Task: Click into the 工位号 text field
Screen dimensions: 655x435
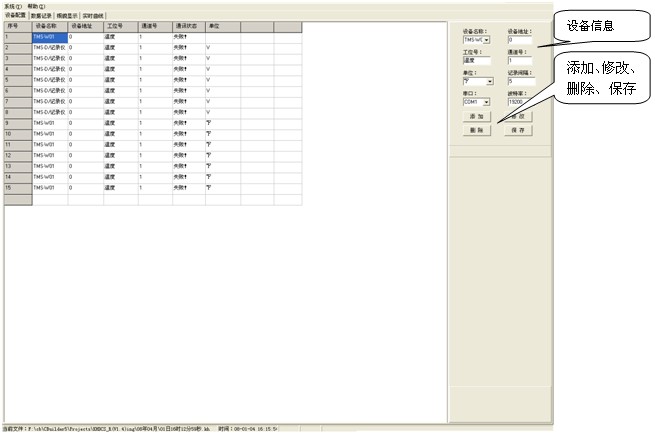Action: pos(476,61)
